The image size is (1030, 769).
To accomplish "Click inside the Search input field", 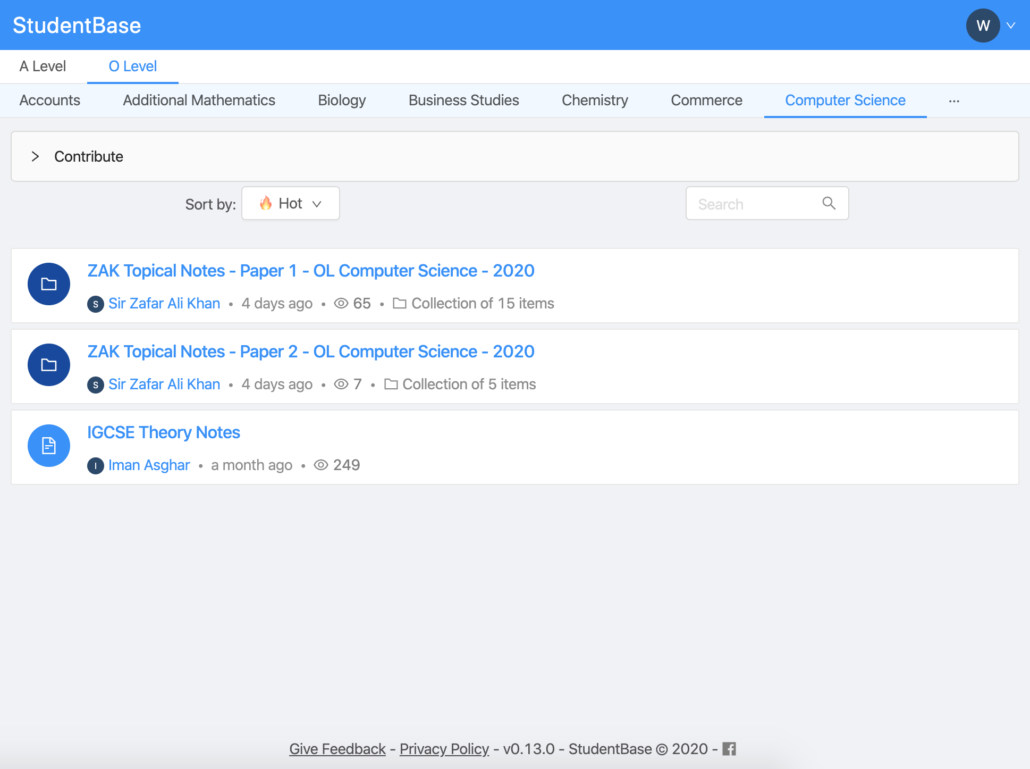I will (752, 204).
